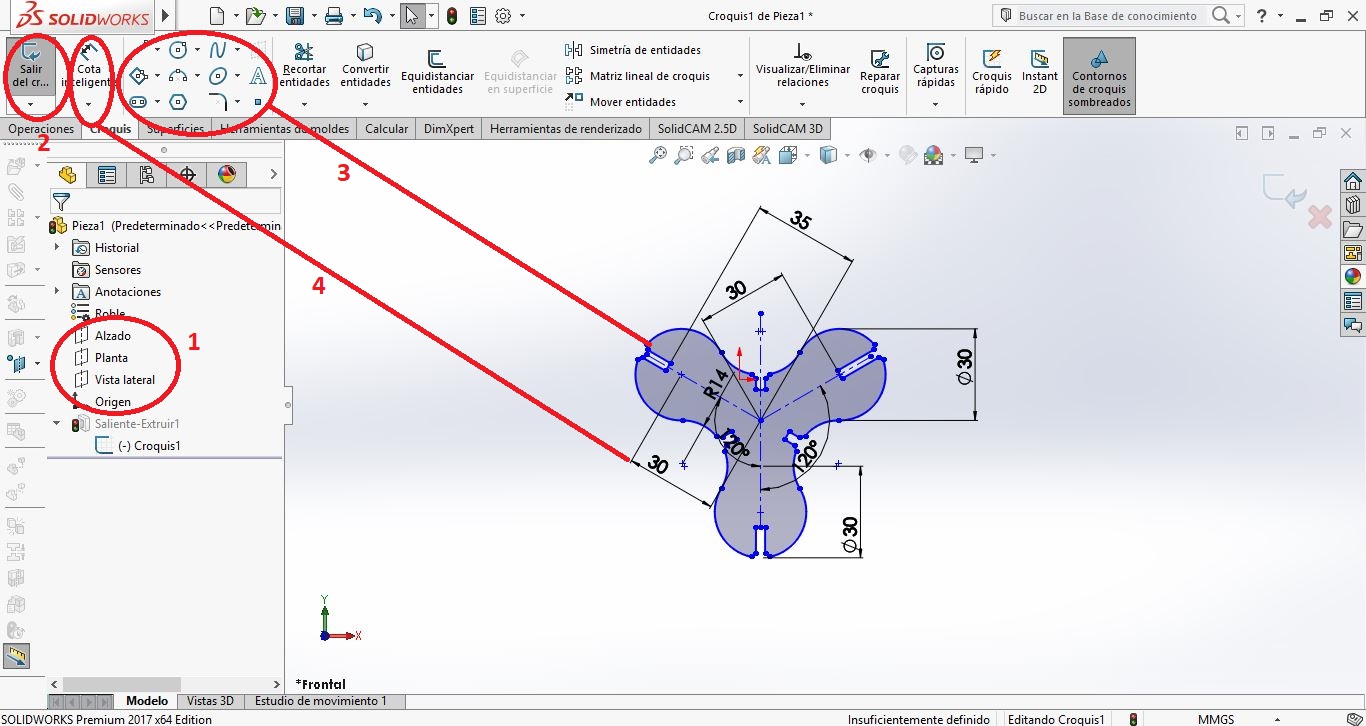The height and width of the screenshot is (726, 1366).
Task: Open the Capturas rápidas dropdown arrow
Action: tap(936, 104)
